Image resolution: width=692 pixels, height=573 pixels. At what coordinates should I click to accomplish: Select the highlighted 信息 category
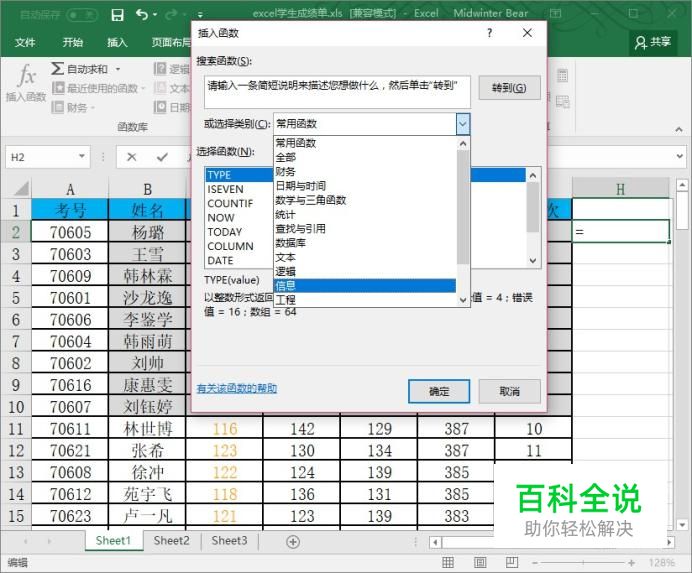tap(365, 286)
